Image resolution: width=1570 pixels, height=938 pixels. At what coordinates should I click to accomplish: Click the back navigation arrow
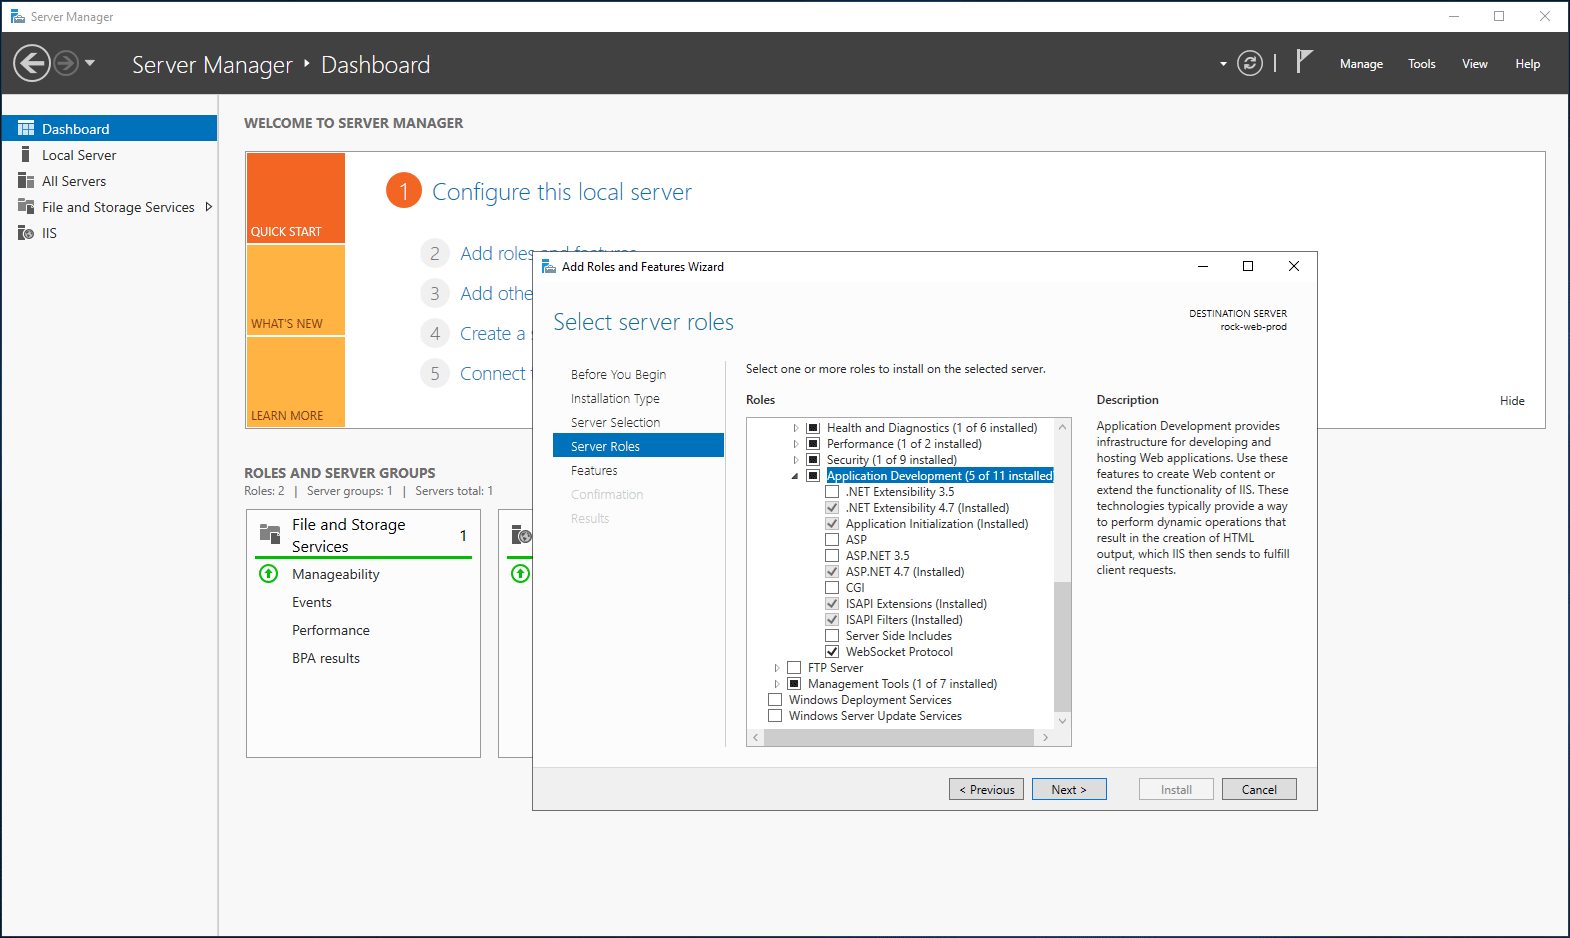pos(32,64)
